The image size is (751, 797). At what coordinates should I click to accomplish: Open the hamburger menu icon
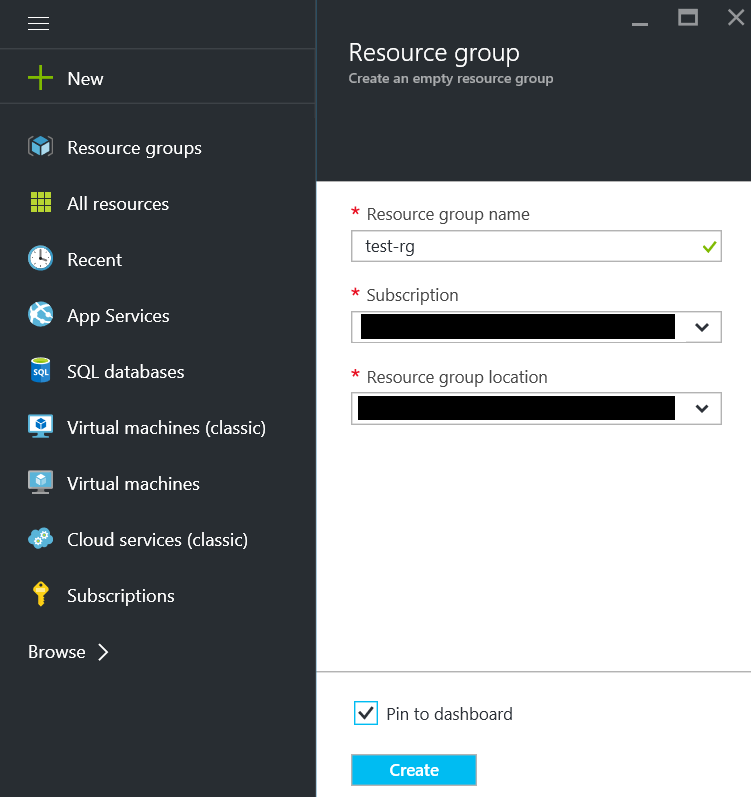click(x=39, y=23)
